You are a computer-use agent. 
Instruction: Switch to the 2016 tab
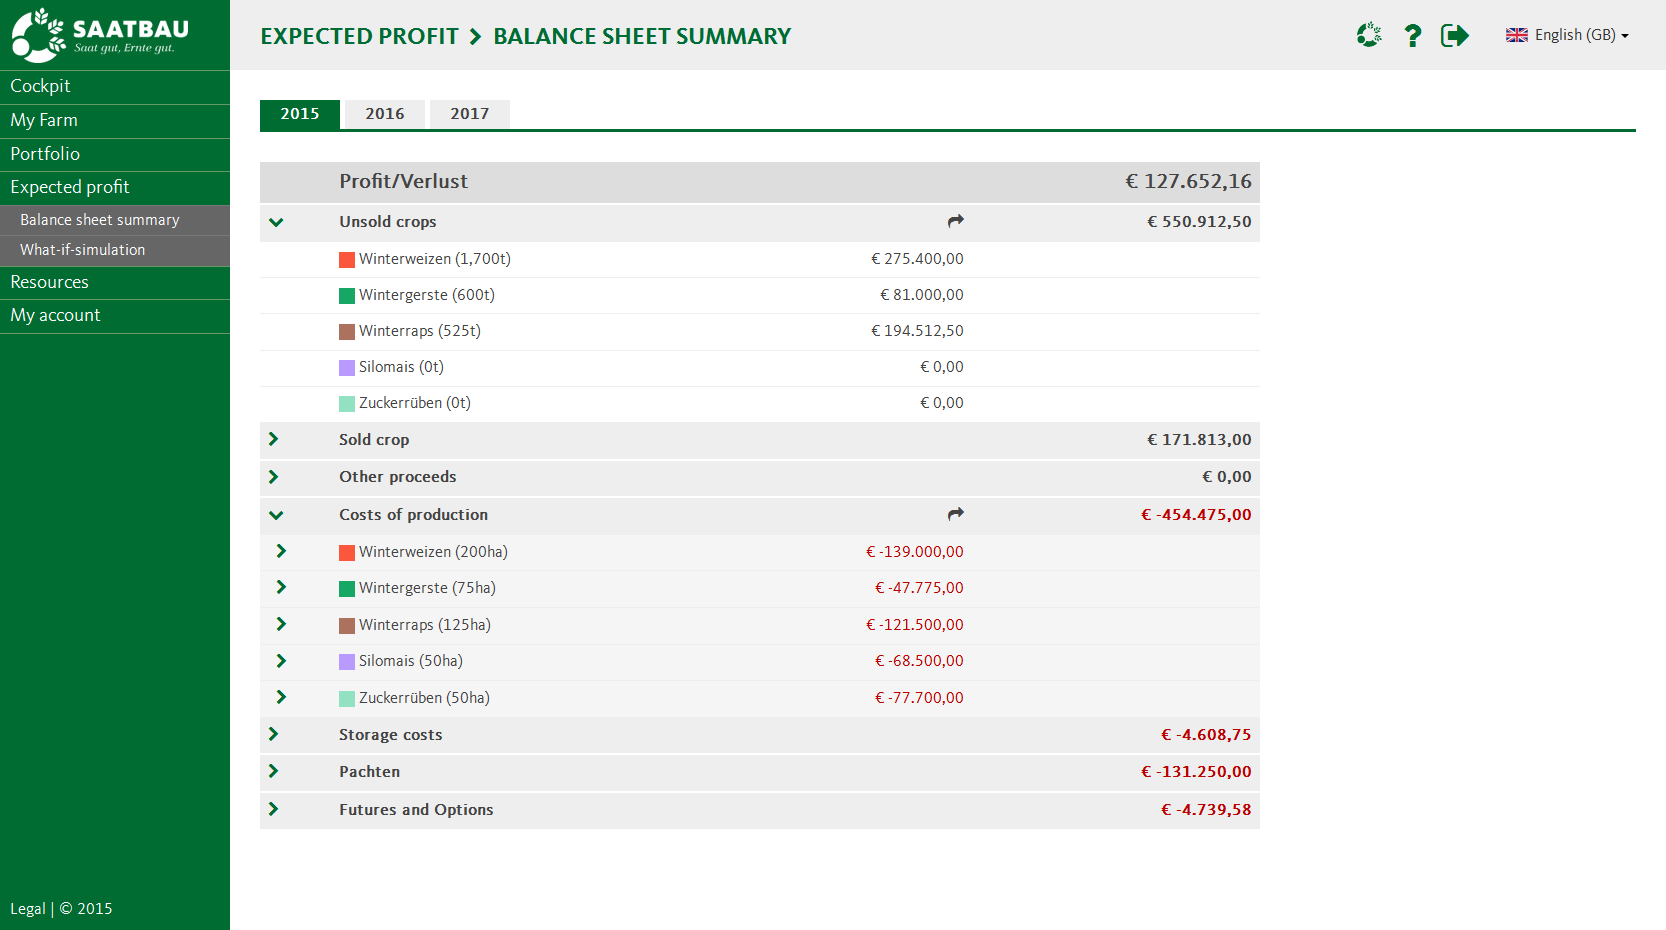[x=384, y=114]
